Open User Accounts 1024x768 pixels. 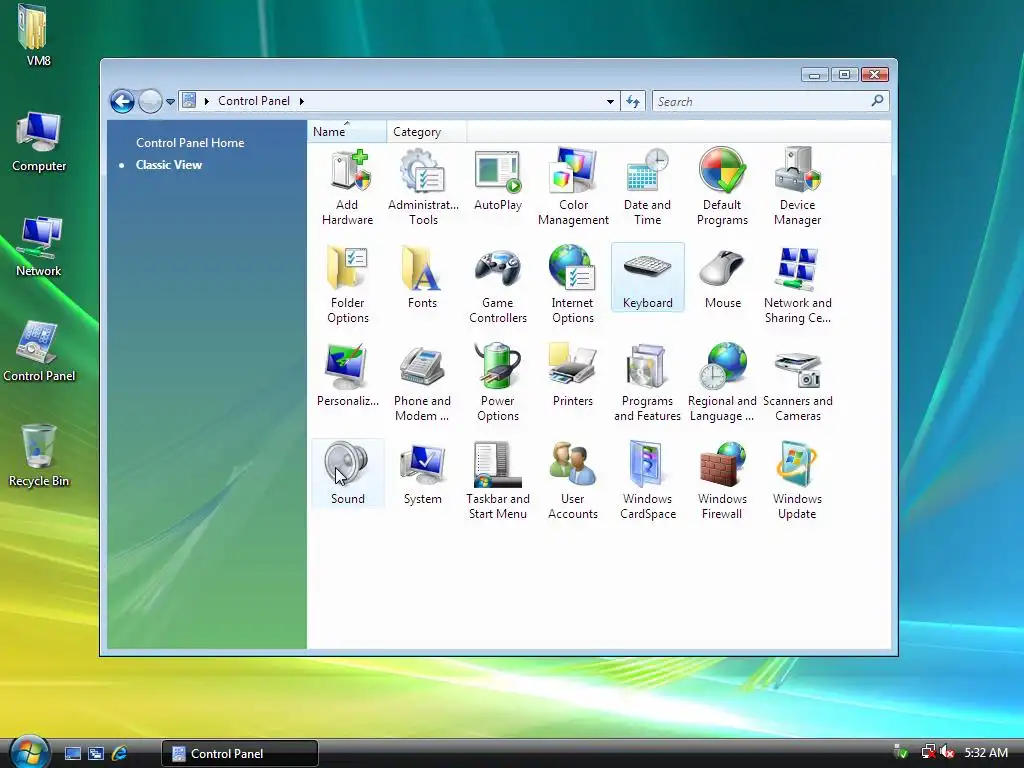pyautogui.click(x=573, y=481)
